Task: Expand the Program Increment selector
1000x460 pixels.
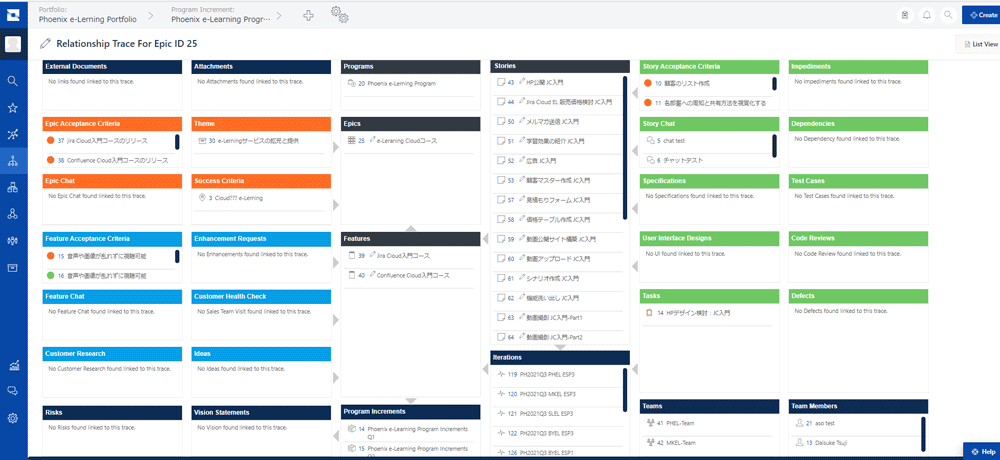Action: (221, 15)
